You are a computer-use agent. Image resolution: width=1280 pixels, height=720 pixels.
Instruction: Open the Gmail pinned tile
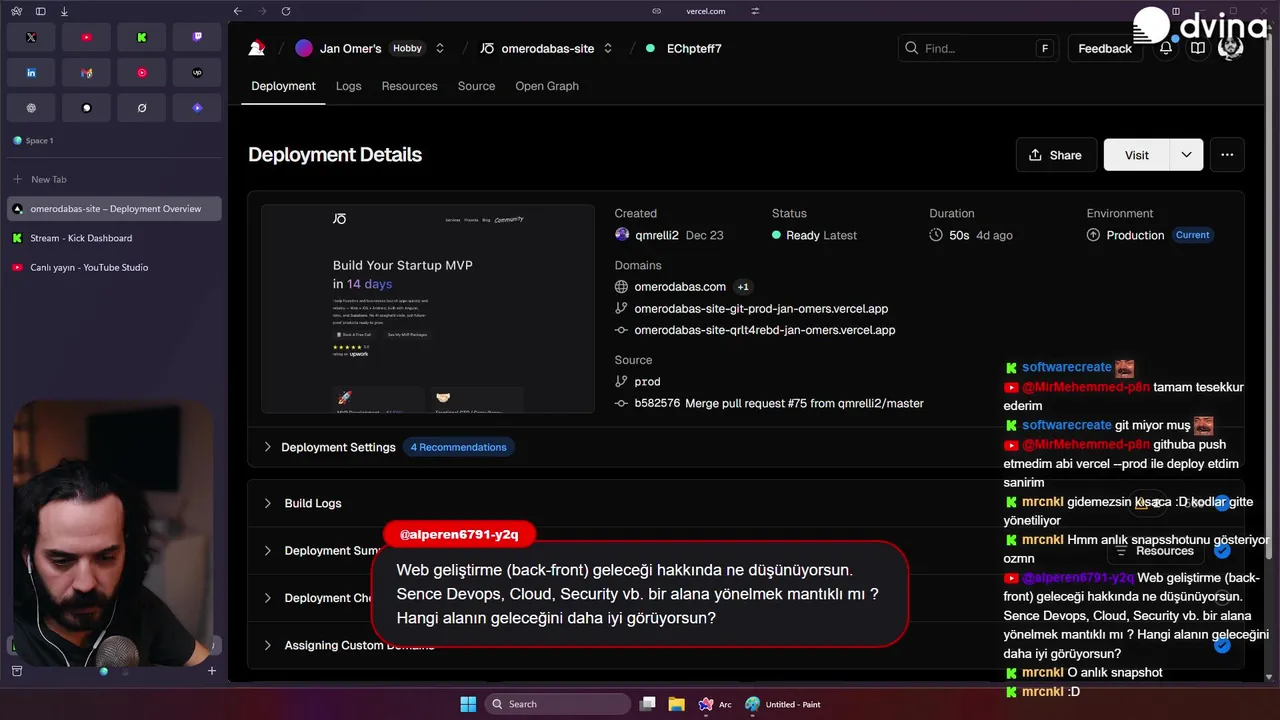pos(86,73)
